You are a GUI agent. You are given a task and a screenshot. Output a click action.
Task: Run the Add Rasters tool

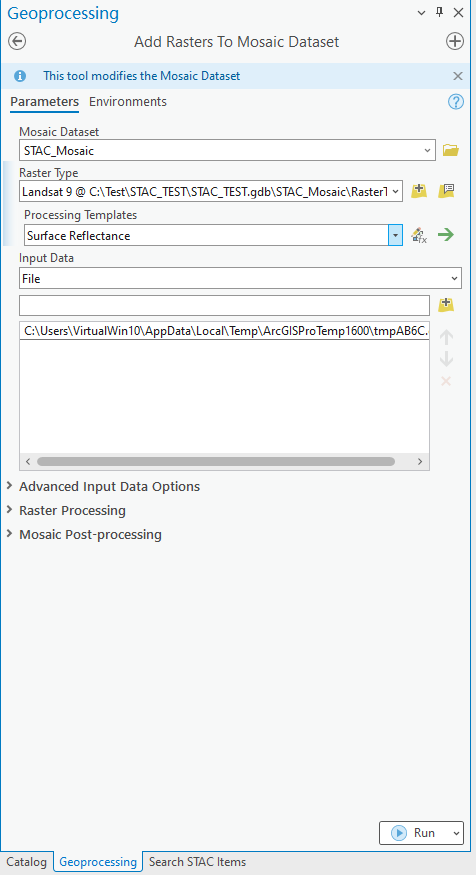tap(415, 833)
